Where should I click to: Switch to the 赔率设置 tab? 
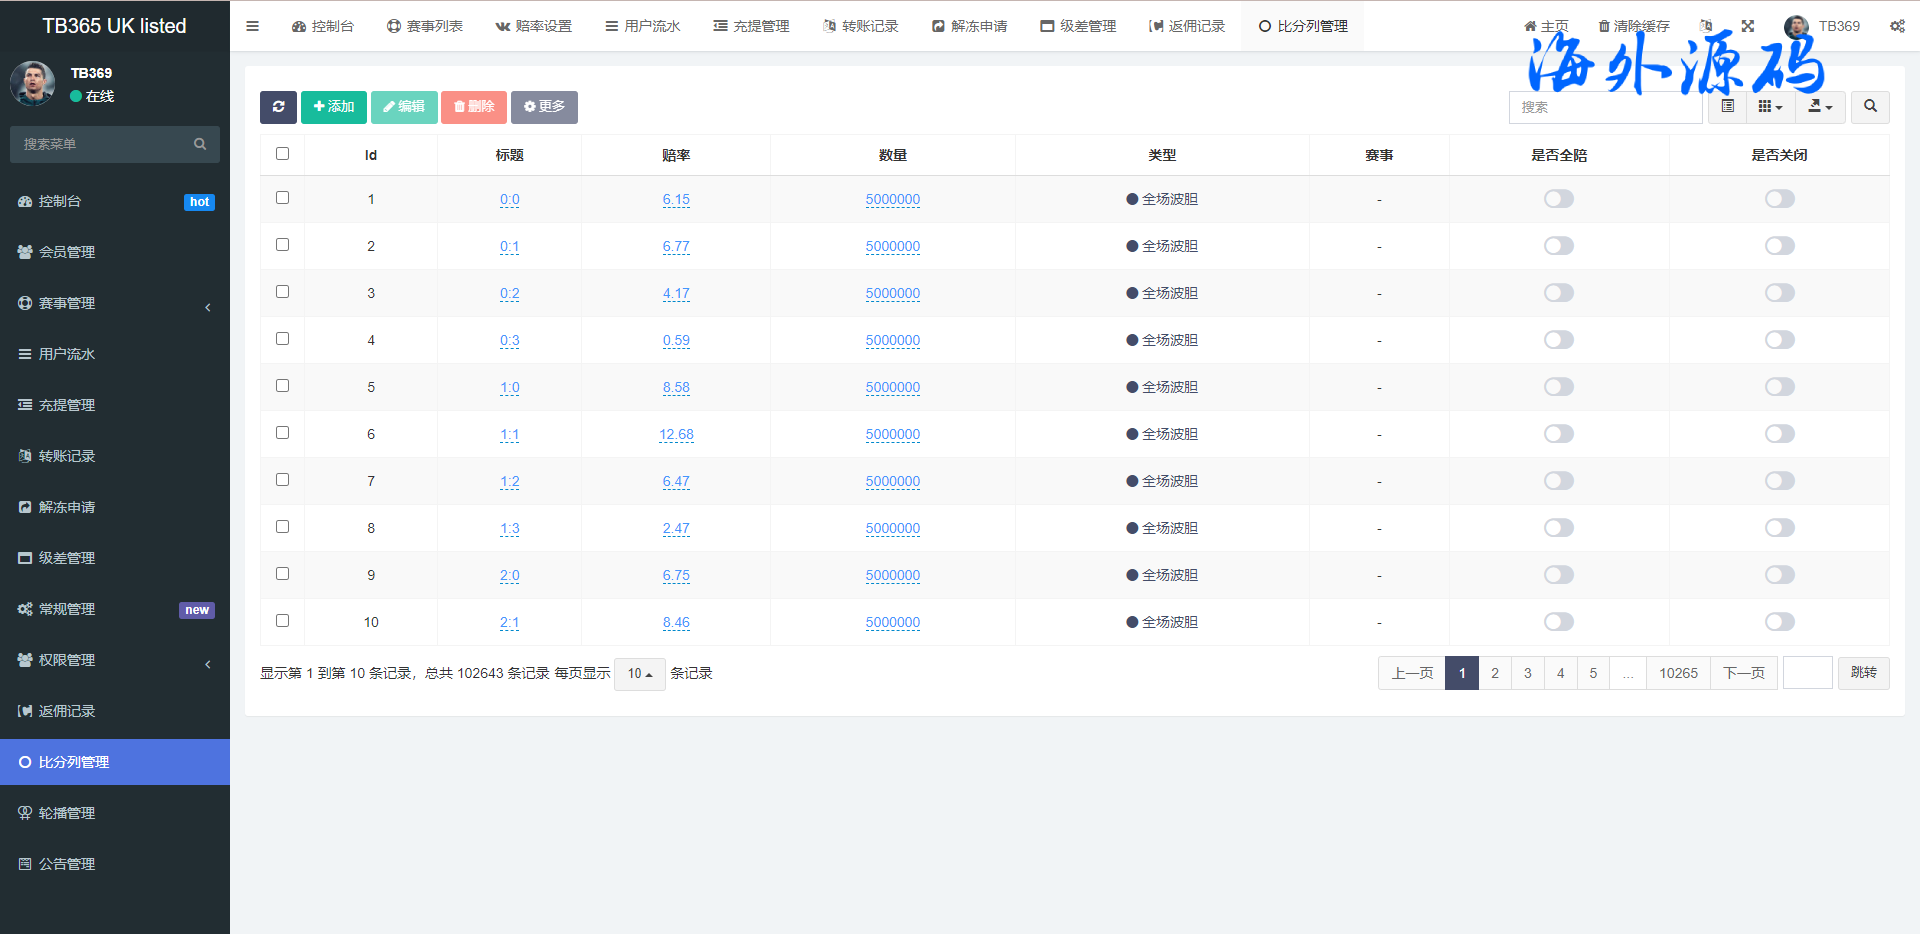534,26
